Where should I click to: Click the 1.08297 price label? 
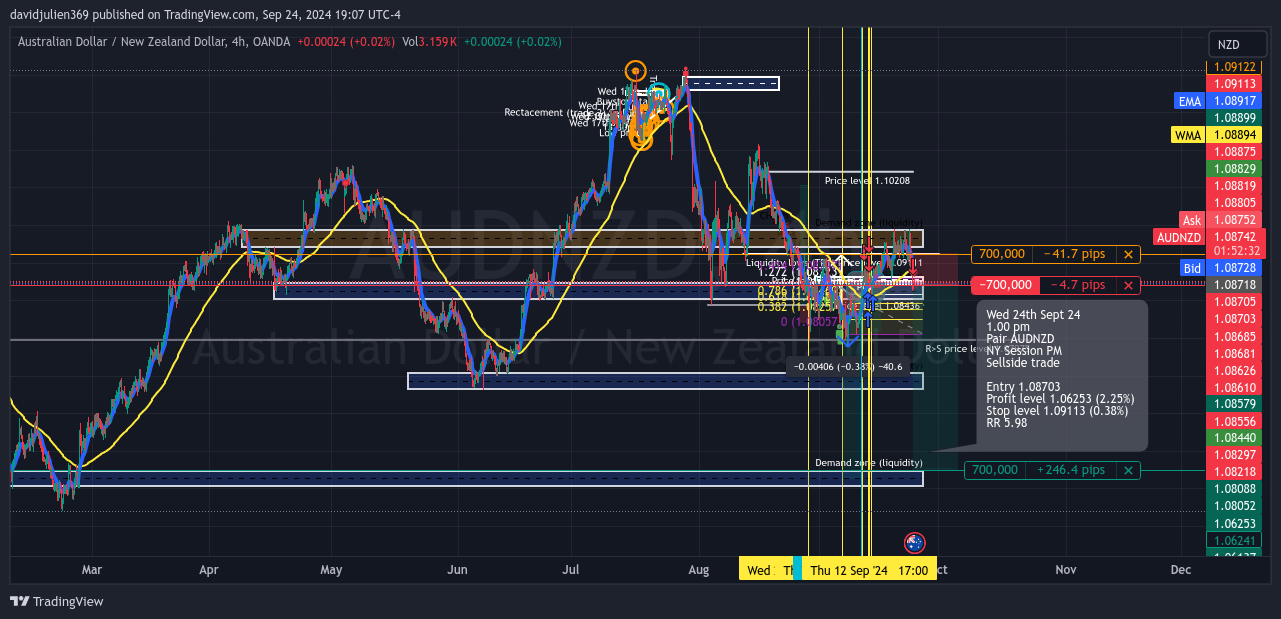1236,454
